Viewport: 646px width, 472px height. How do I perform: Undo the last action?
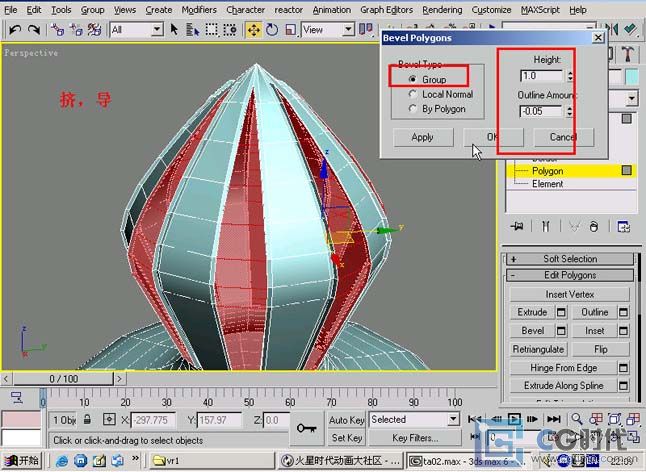[x=15, y=30]
